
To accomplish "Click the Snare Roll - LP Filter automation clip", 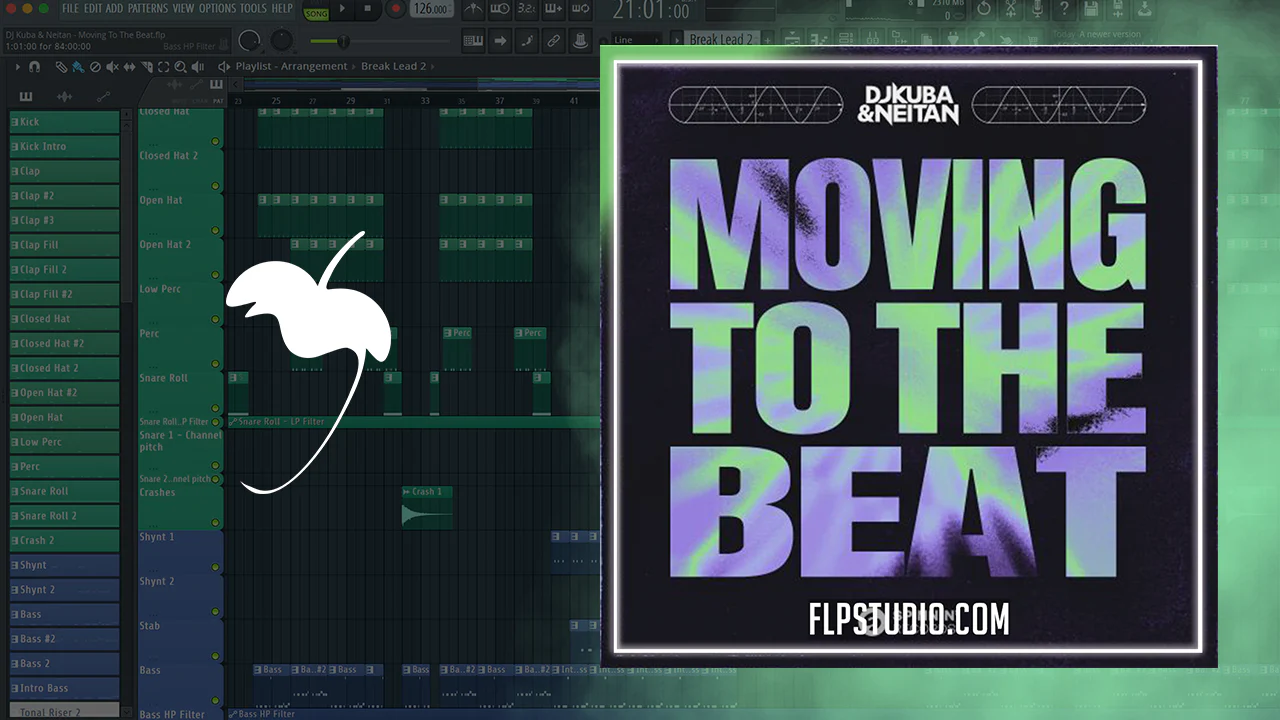I will (414, 422).
